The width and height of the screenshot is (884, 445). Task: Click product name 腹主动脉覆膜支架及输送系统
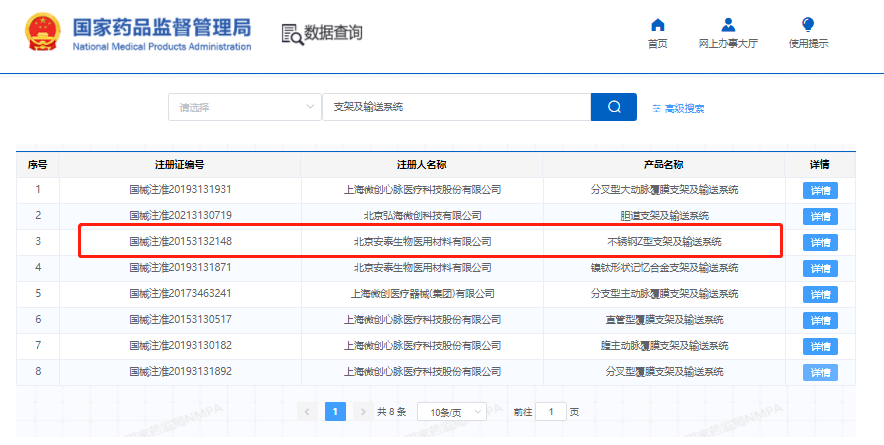(664, 346)
